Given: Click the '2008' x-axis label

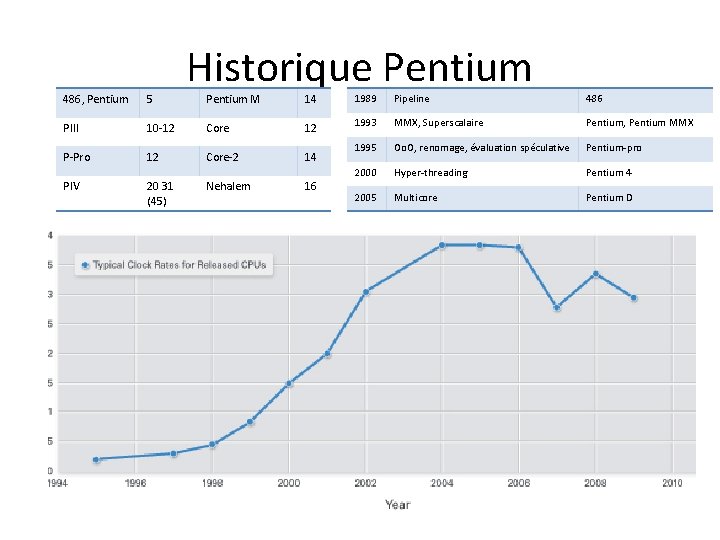Looking at the screenshot, I should [596, 483].
